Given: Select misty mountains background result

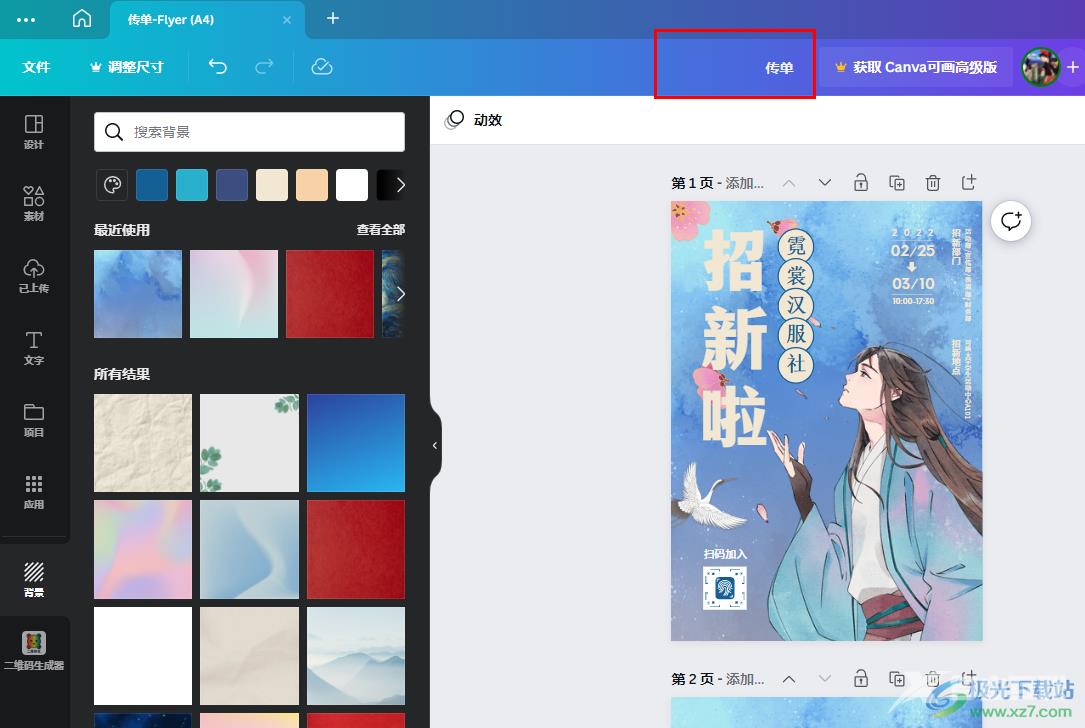Looking at the screenshot, I should (356, 656).
